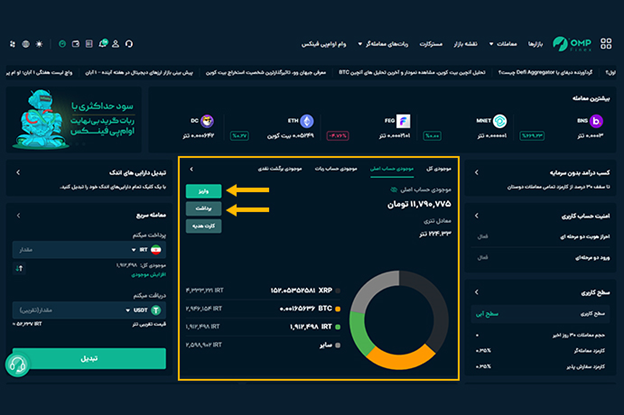Toggle light theme with the sun icon

(39, 44)
